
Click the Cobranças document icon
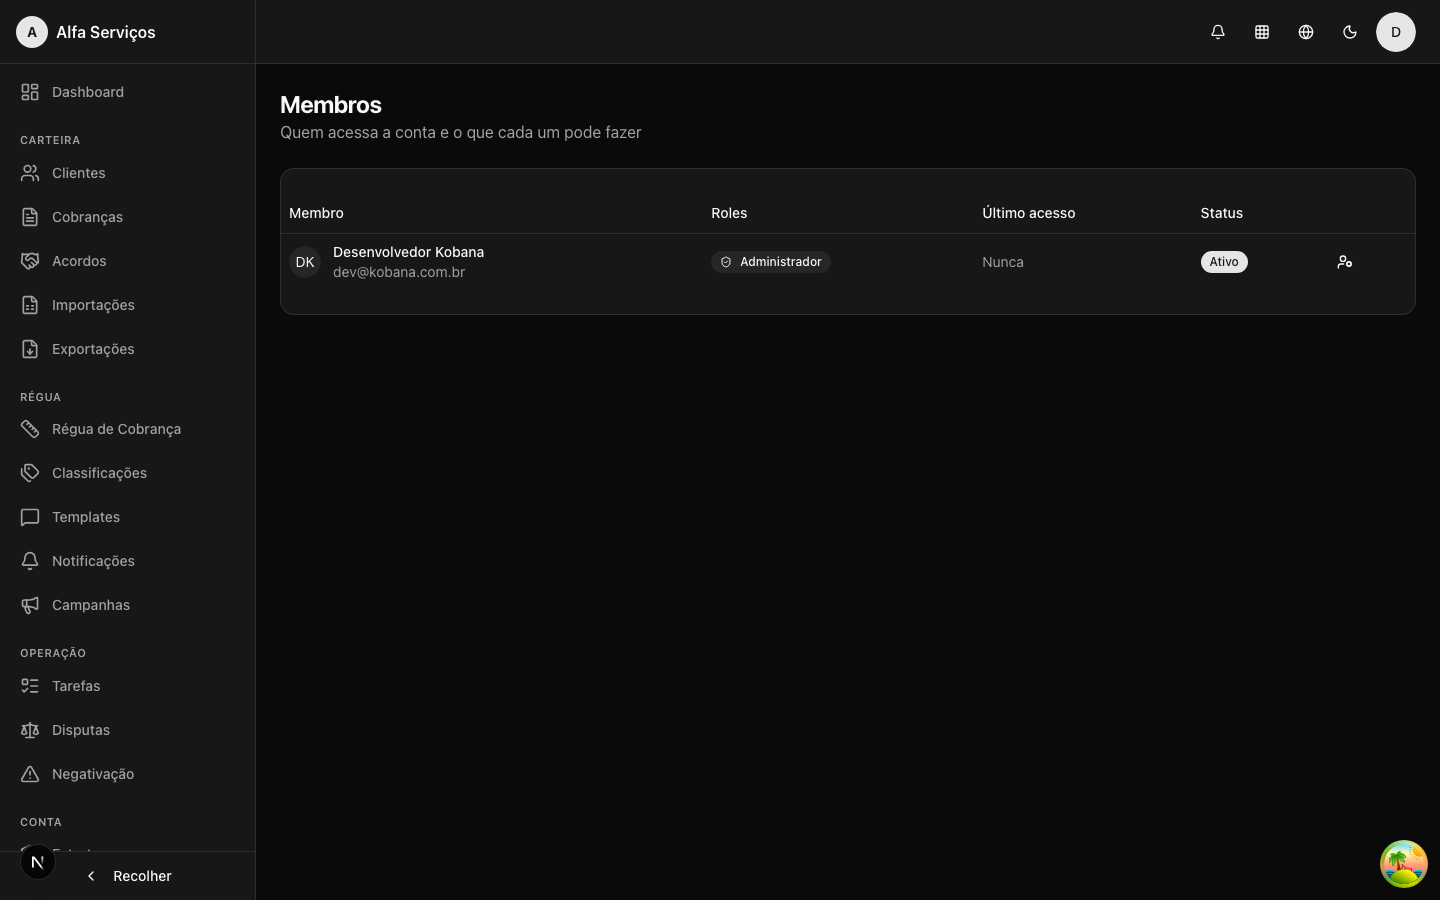pos(30,217)
